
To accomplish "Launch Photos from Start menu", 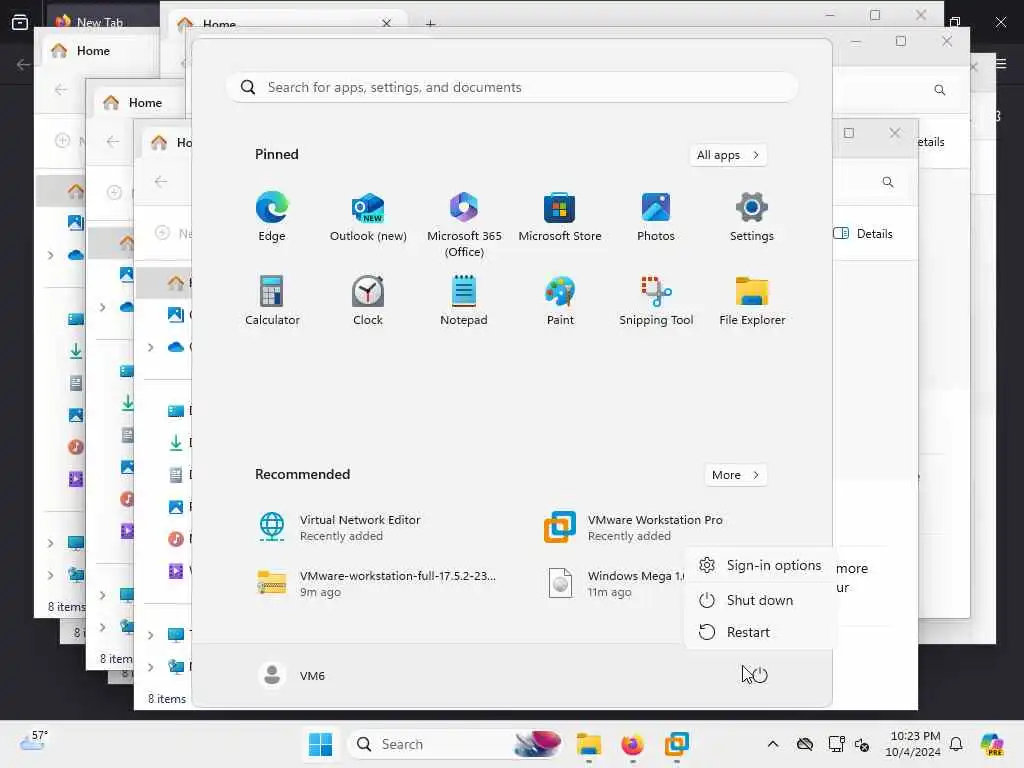I will [x=656, y=216].
